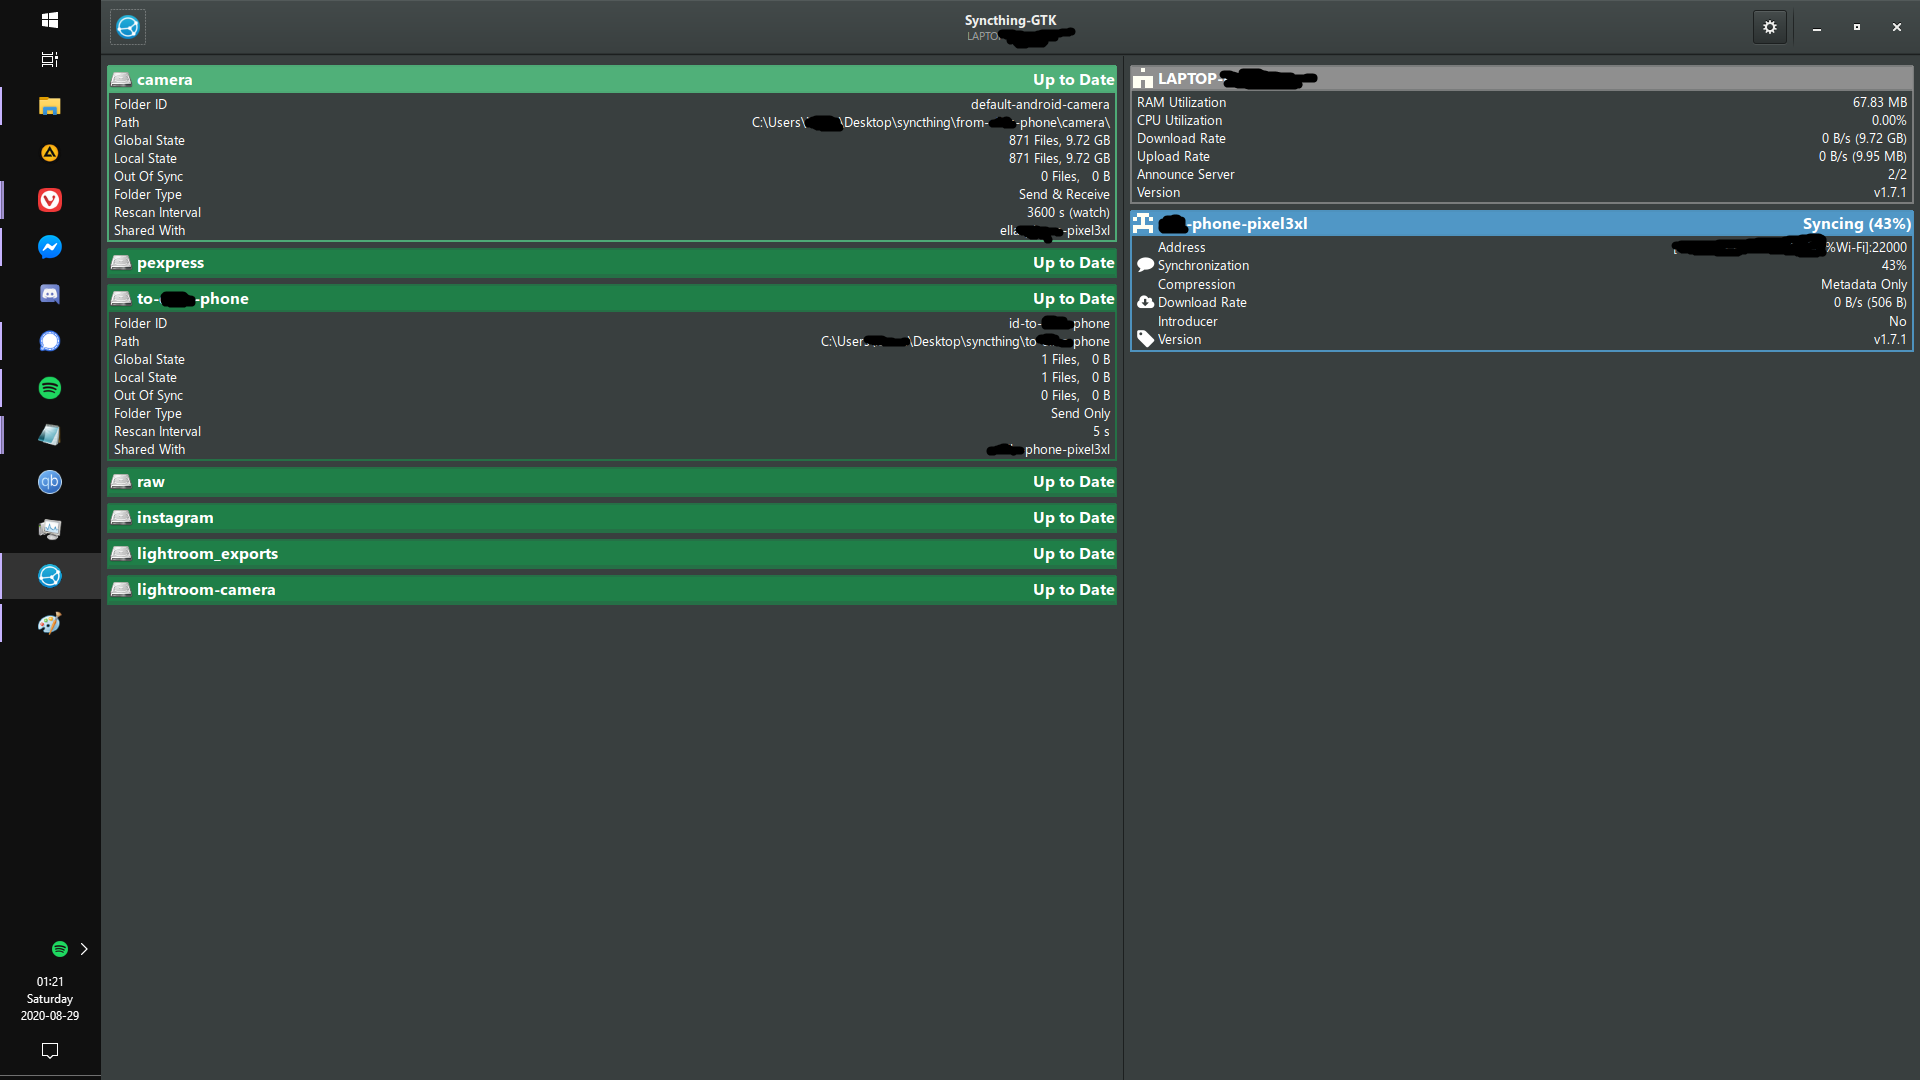Open the Windows Start menu
This screenshot has width=1920, height=1080.
click(x=49, y=20)
